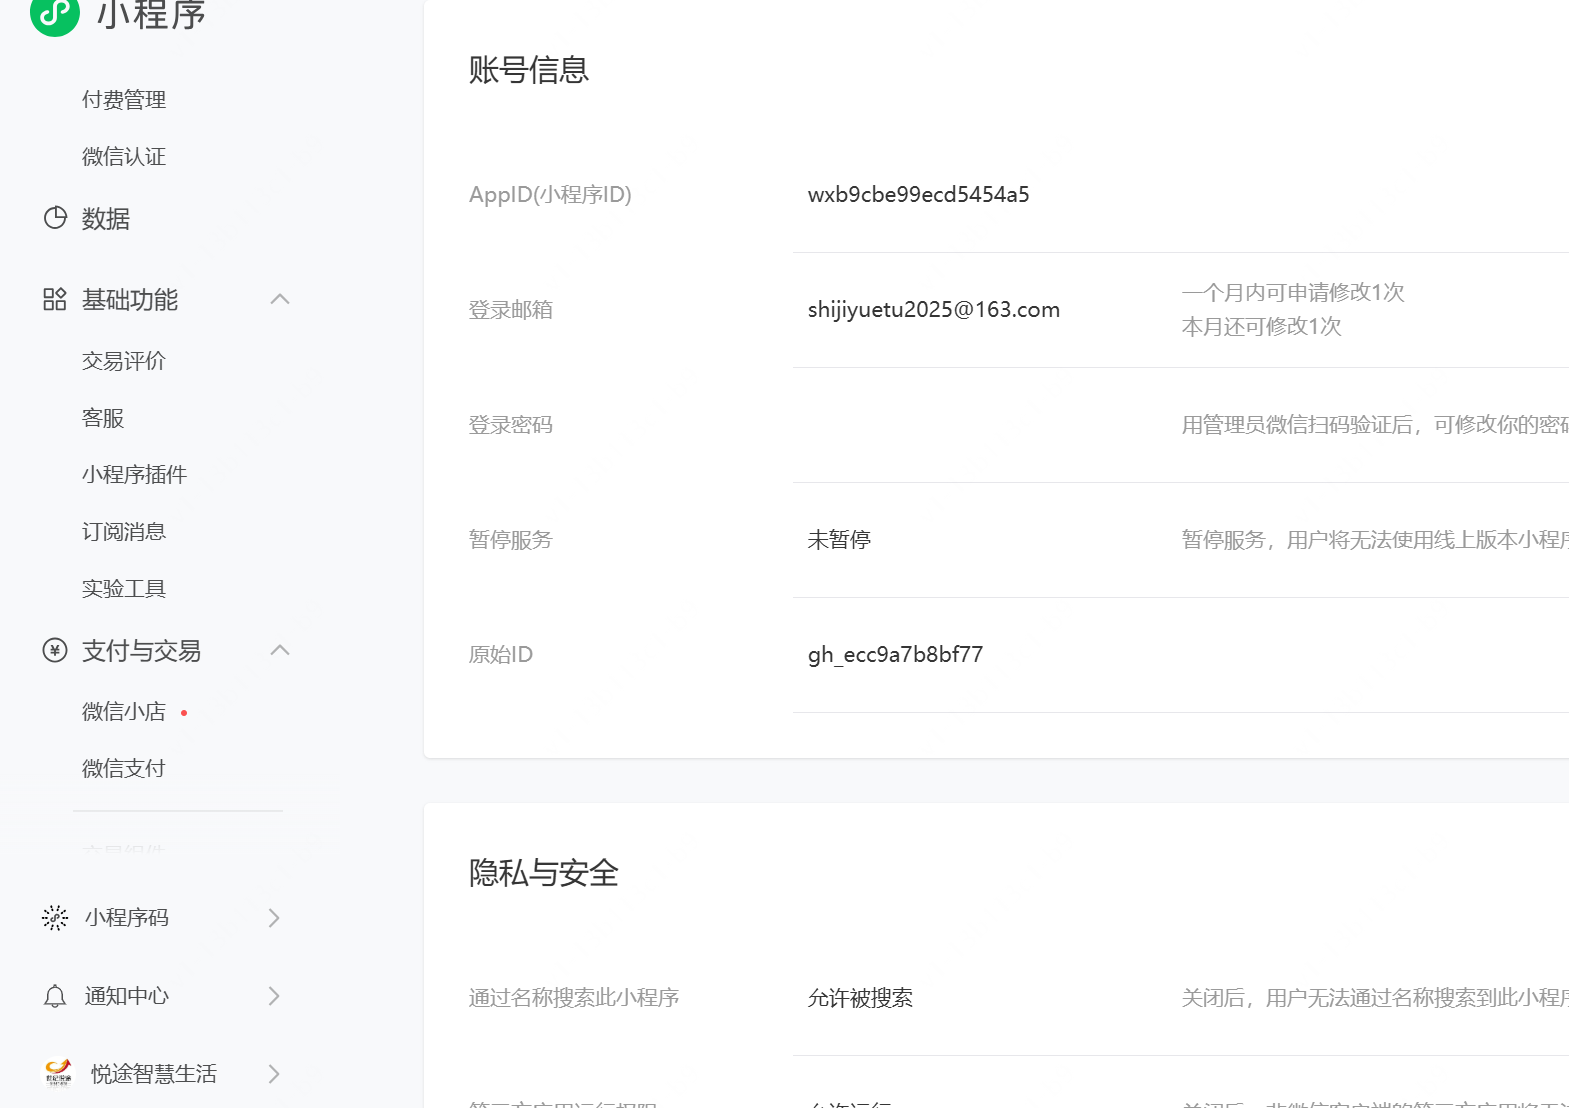Viewport: 1569px width, 1108px height.
Task: Open 微信认证 menu item
Action: (x=124, y=157)
